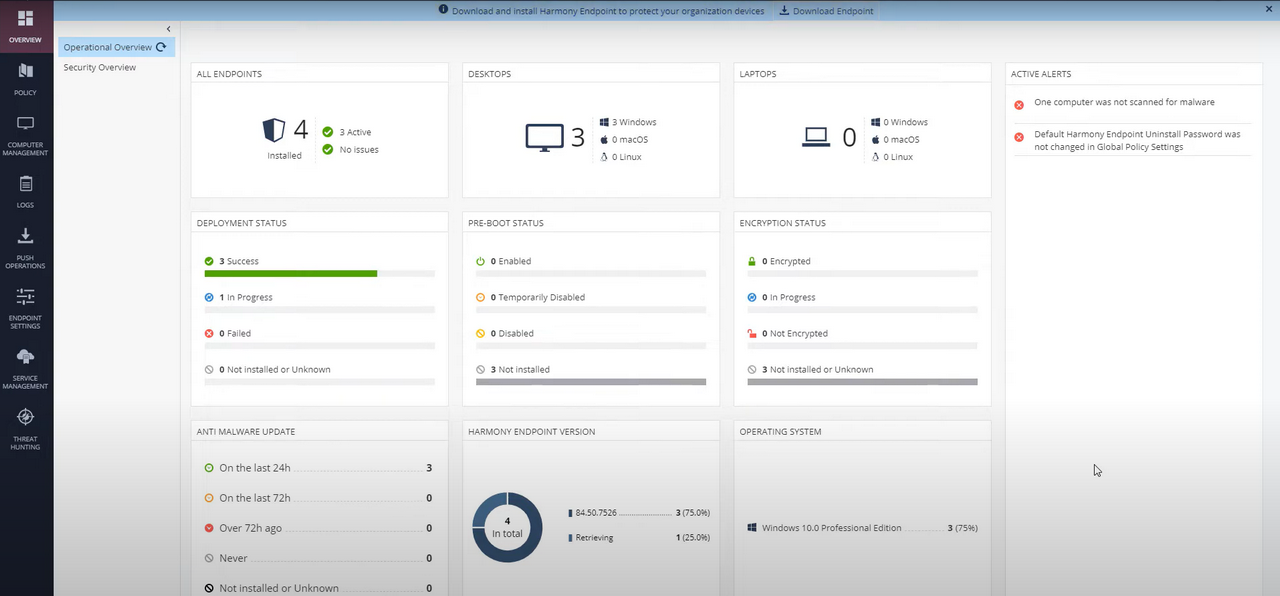Click the info icon in the top banner
Viewport: 1280px width, 596px height.
(x=444, y=11)
